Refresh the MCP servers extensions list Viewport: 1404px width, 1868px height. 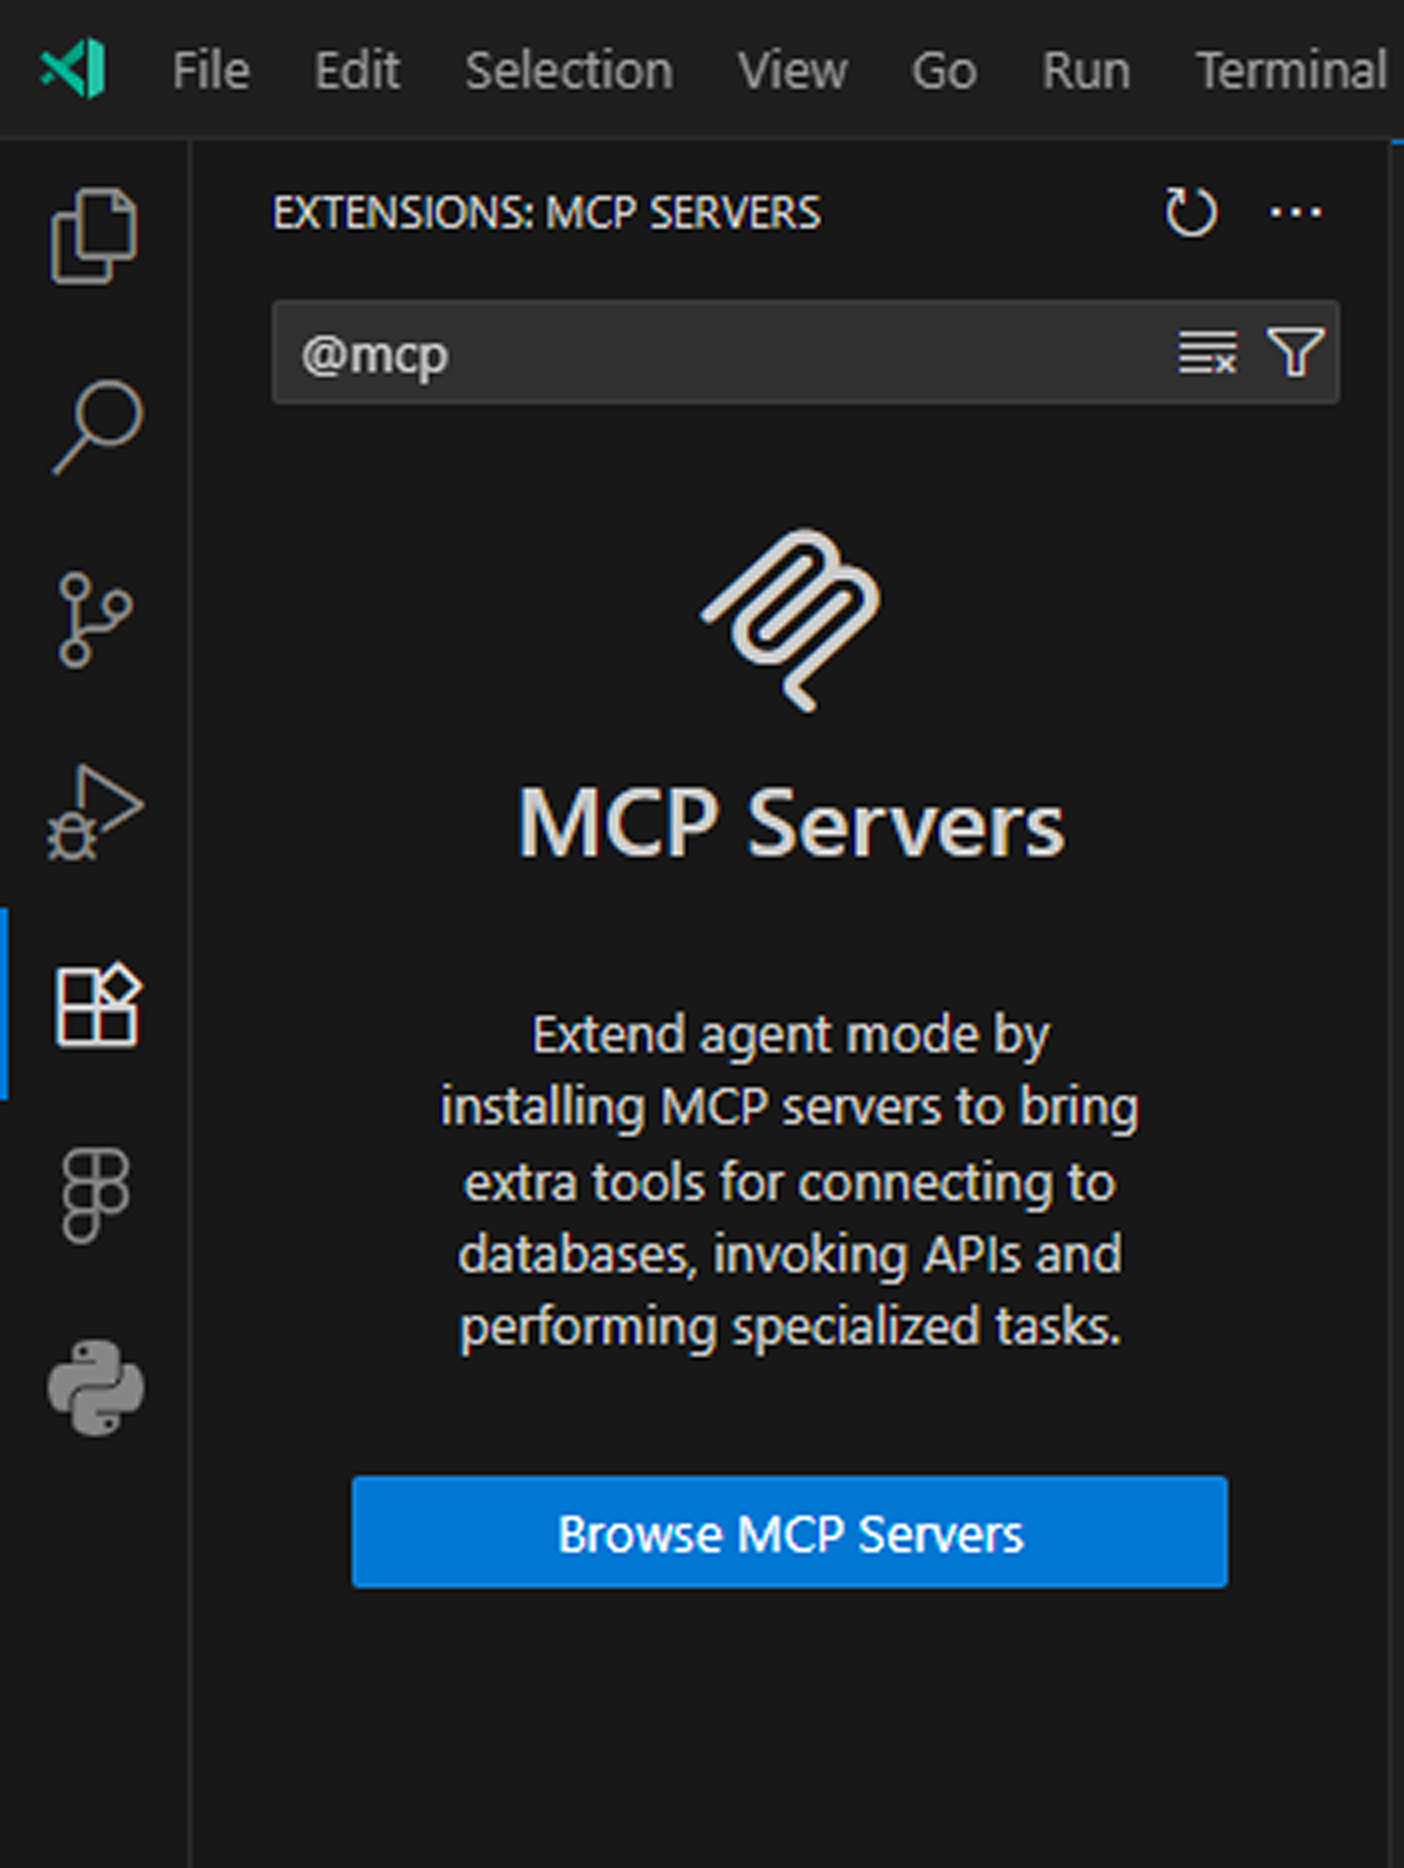(1191, 212)
